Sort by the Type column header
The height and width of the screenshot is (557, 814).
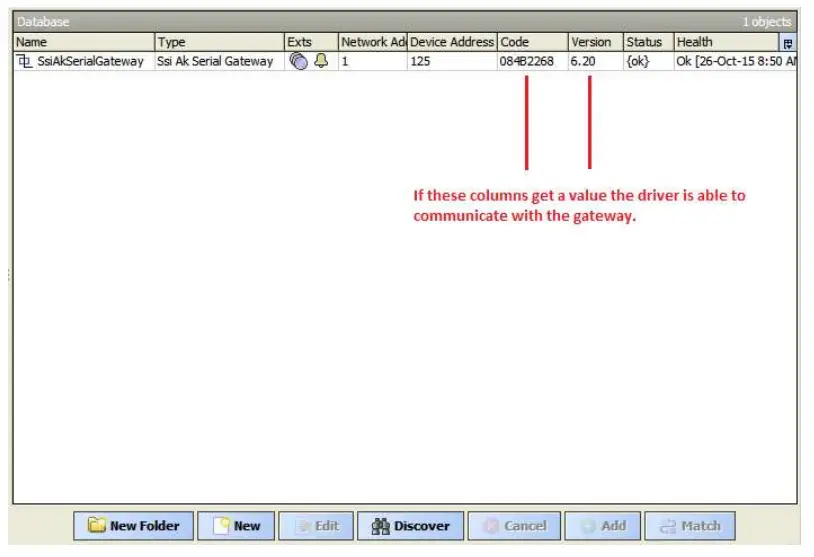220,42
